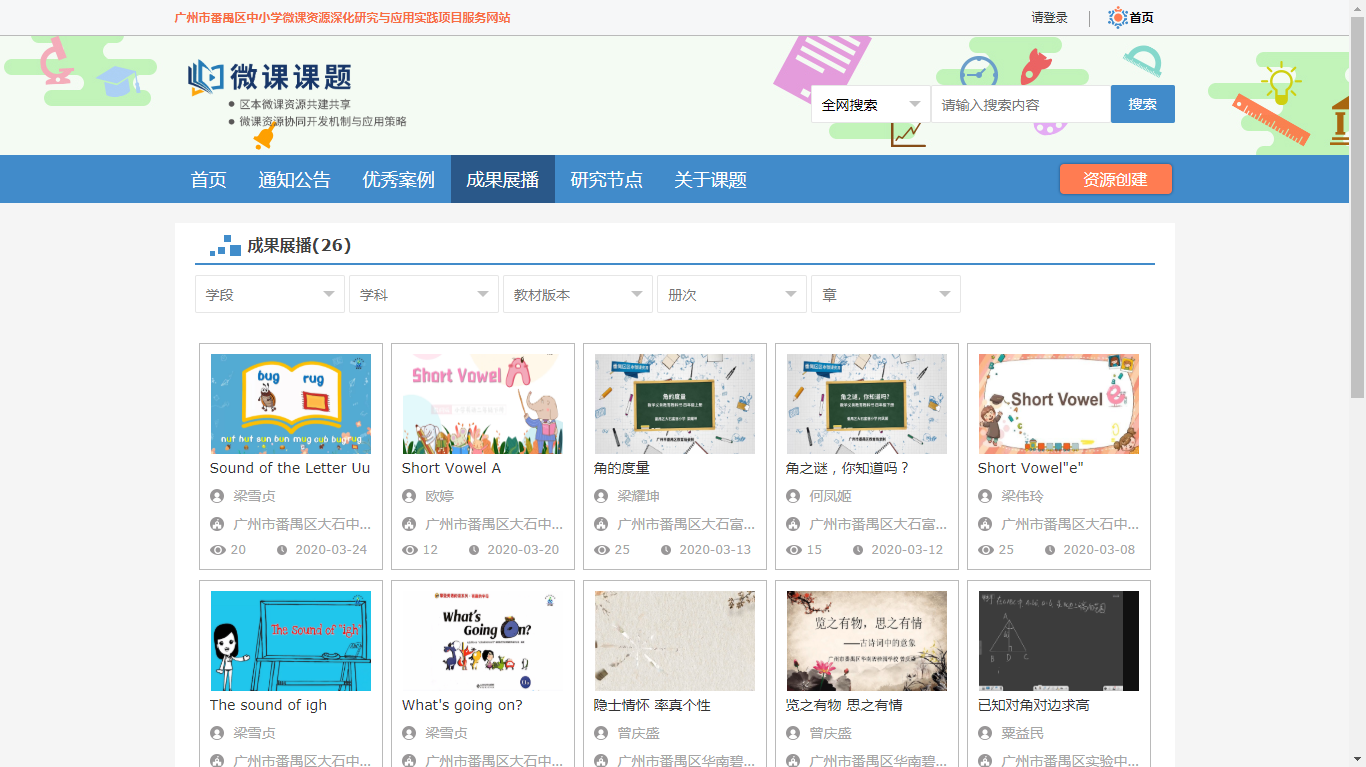
Task: Click the site title link at top left
Action: pyautogui.click(x=342, y=17)
